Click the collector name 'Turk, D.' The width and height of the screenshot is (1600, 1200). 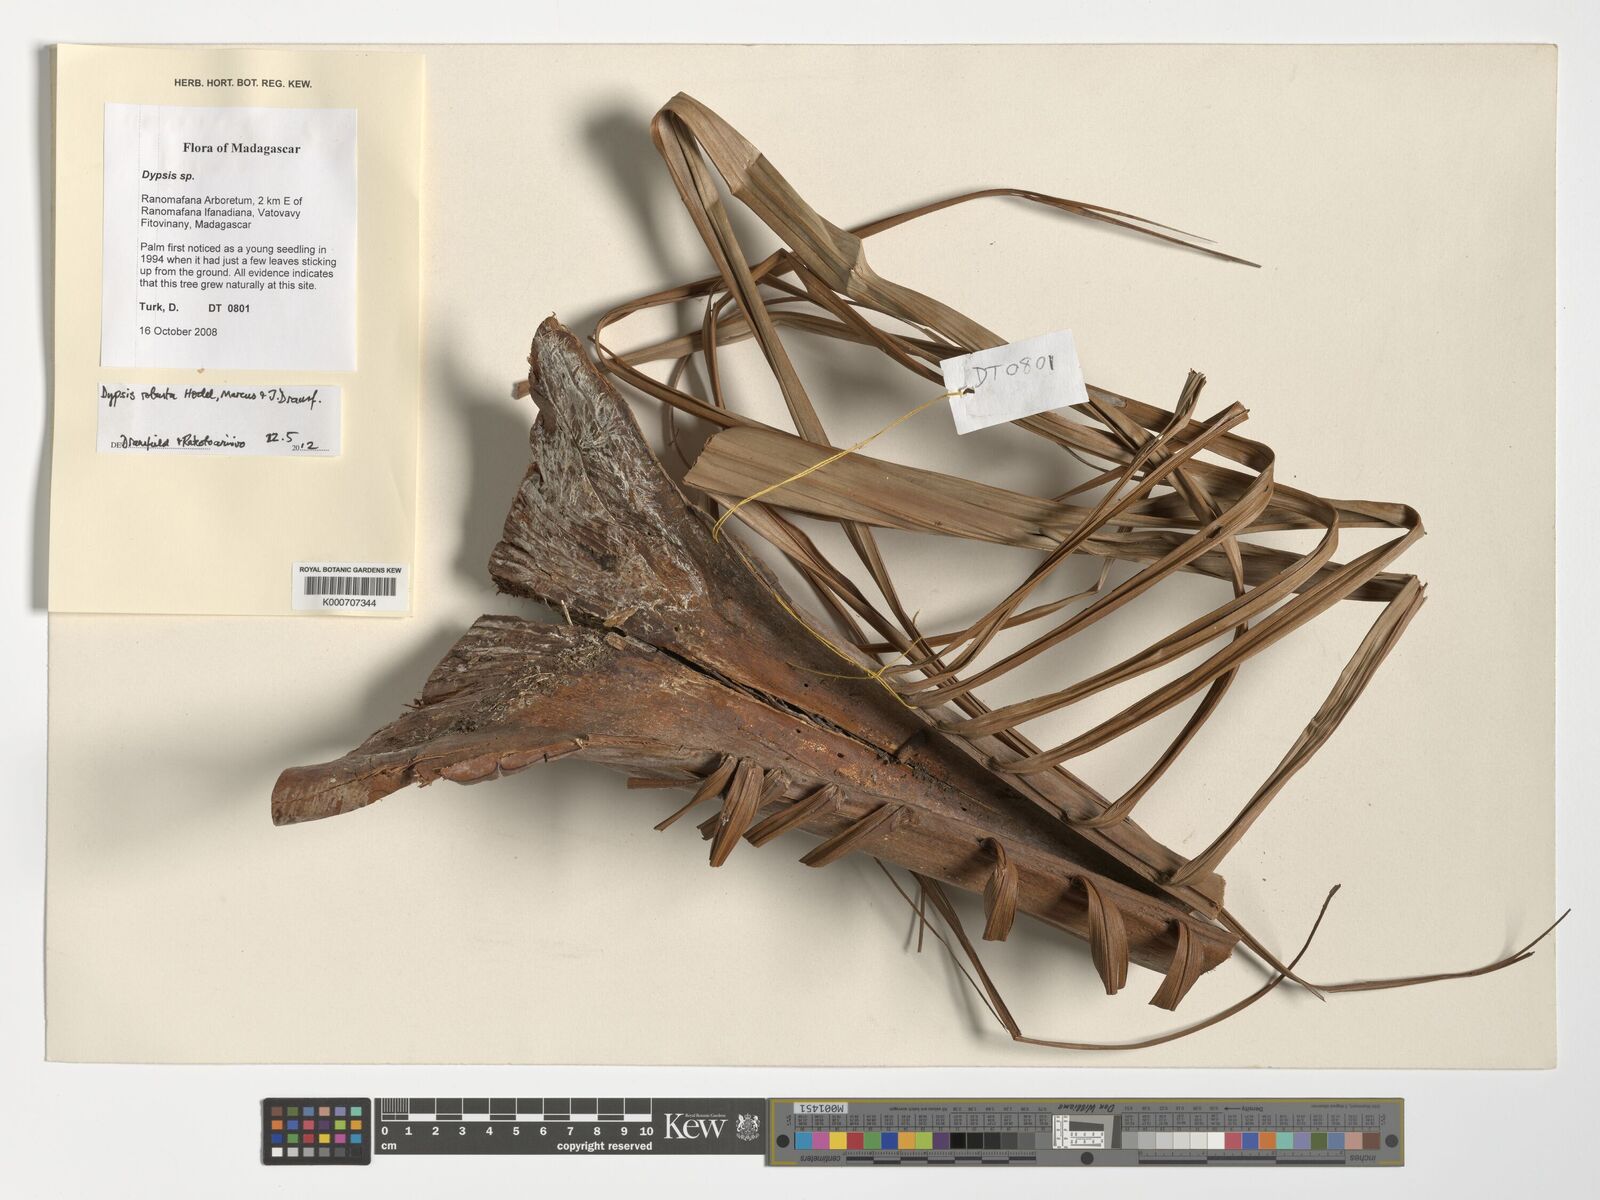pyautogui.click(x=159, y=308)
